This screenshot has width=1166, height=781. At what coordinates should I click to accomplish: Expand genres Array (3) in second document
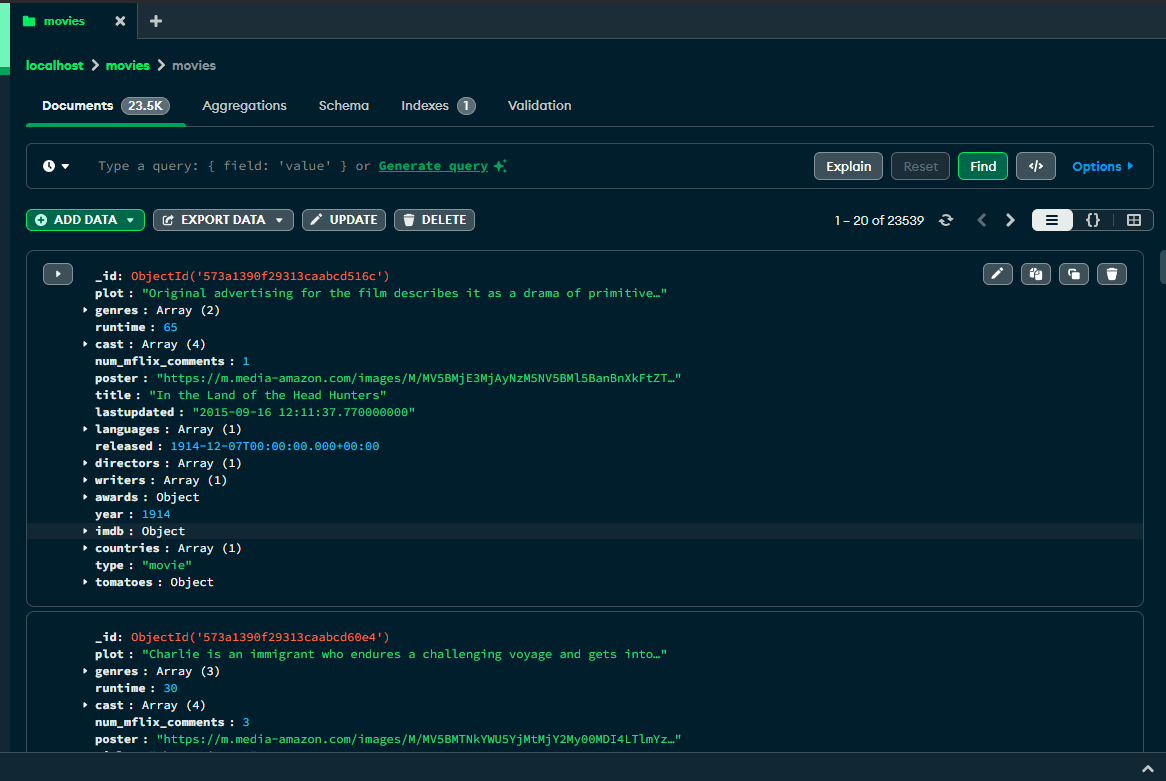(85, 671)
